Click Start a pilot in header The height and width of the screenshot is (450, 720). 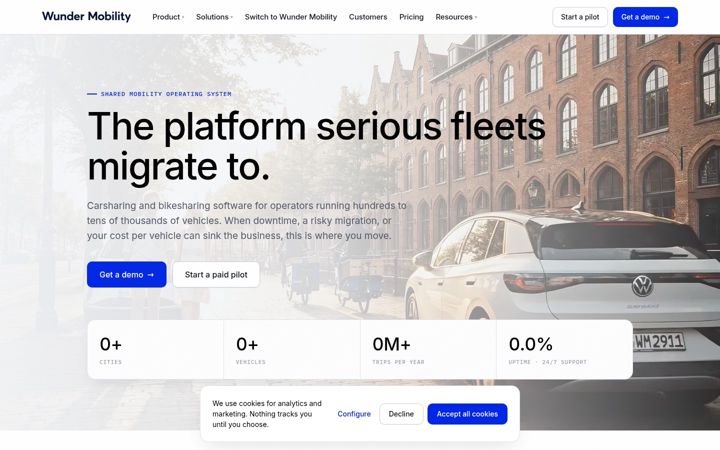click(x=580, y=17)
